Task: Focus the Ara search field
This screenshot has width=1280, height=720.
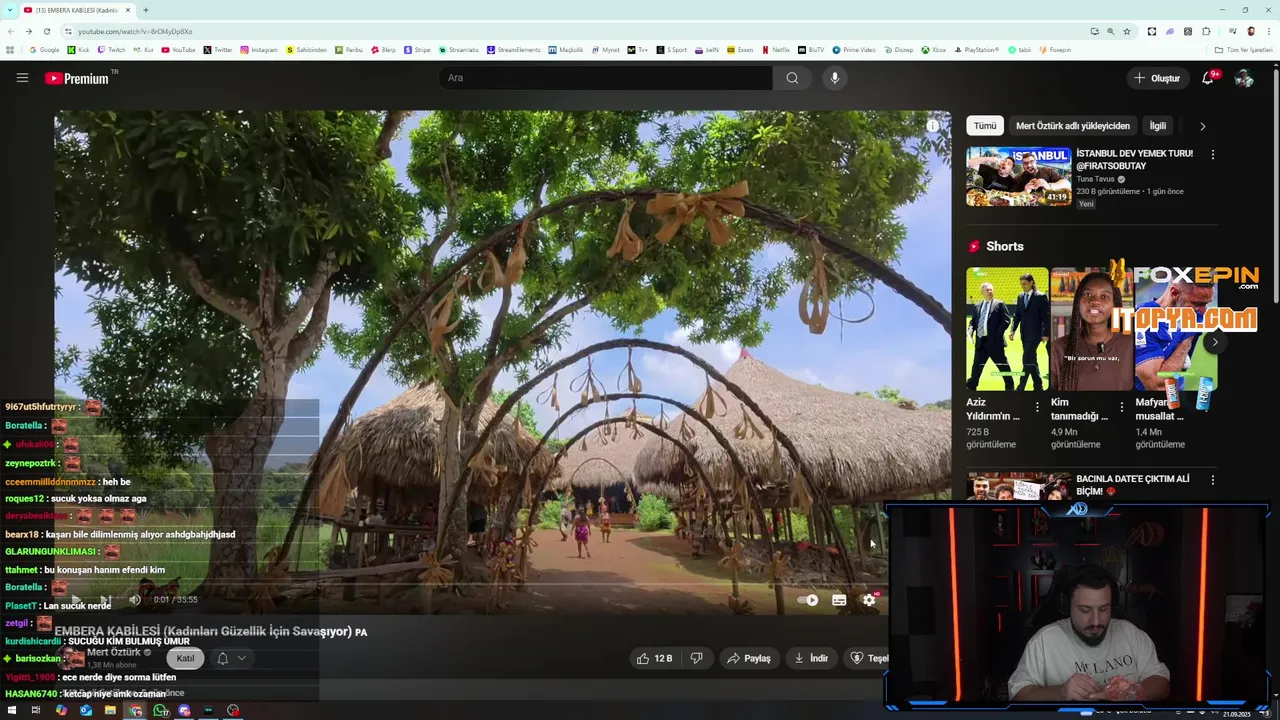Action: point(605,78)
